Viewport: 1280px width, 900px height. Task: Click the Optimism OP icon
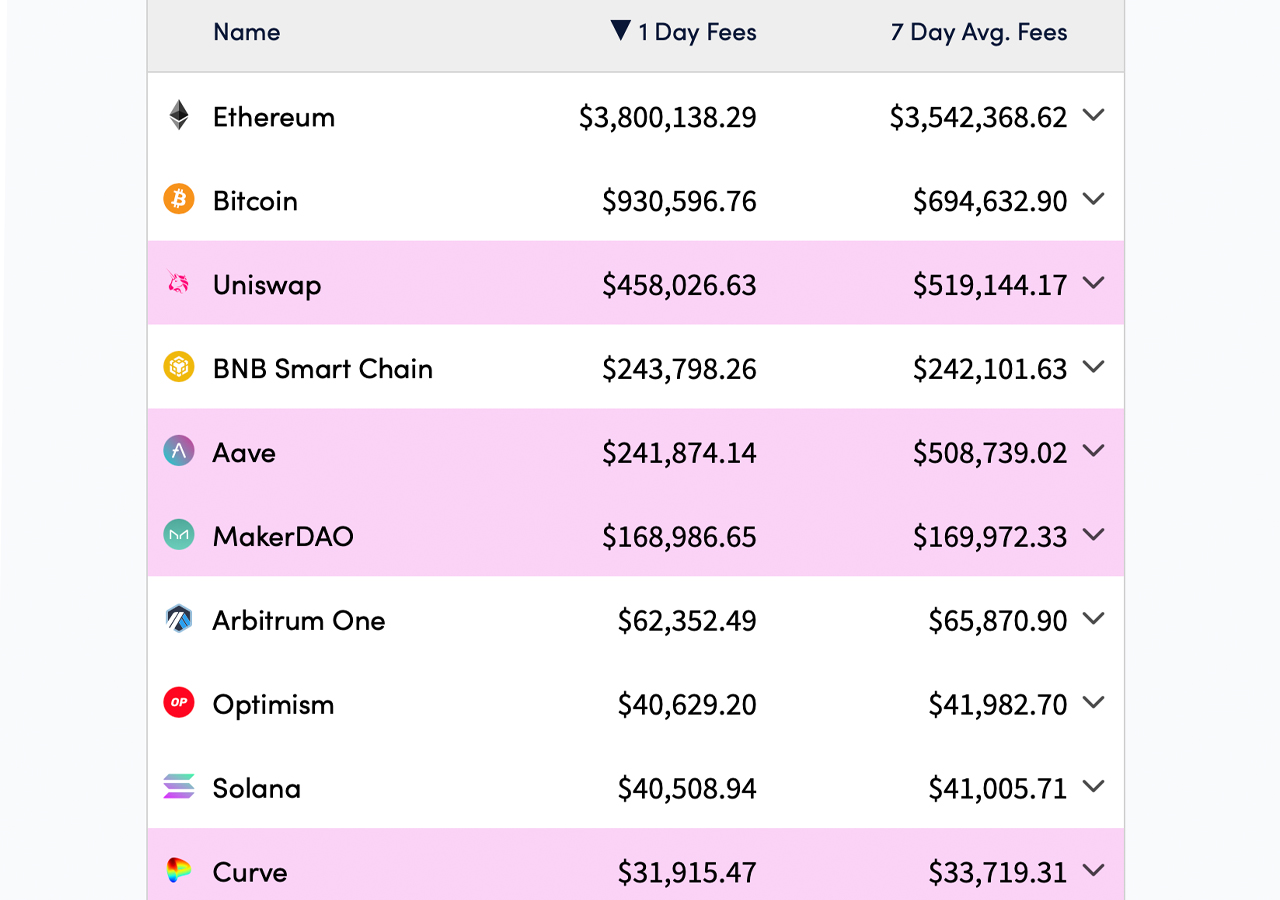tap(178, 703)
